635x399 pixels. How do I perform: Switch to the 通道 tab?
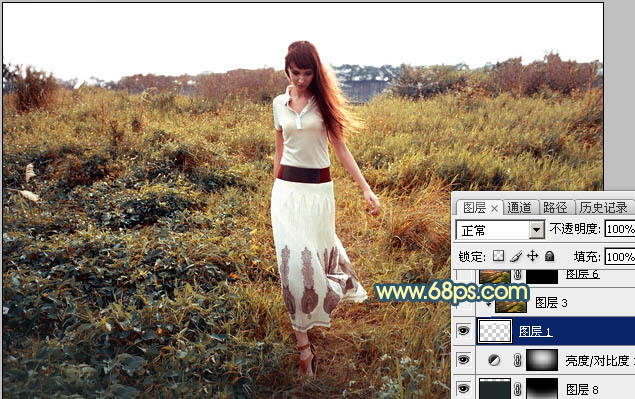519,207
